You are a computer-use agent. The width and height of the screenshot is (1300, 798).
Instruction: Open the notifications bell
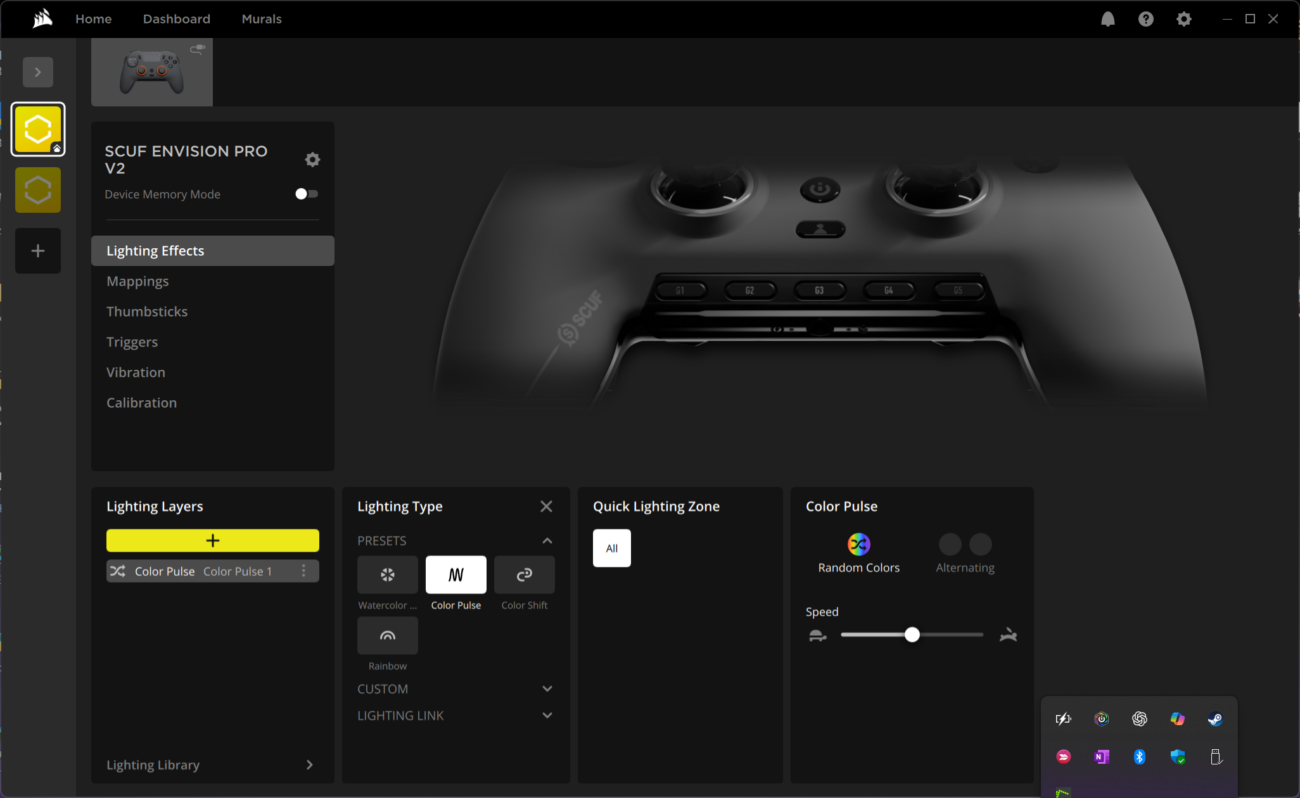pyautogui.click(x=1108, y=19)
